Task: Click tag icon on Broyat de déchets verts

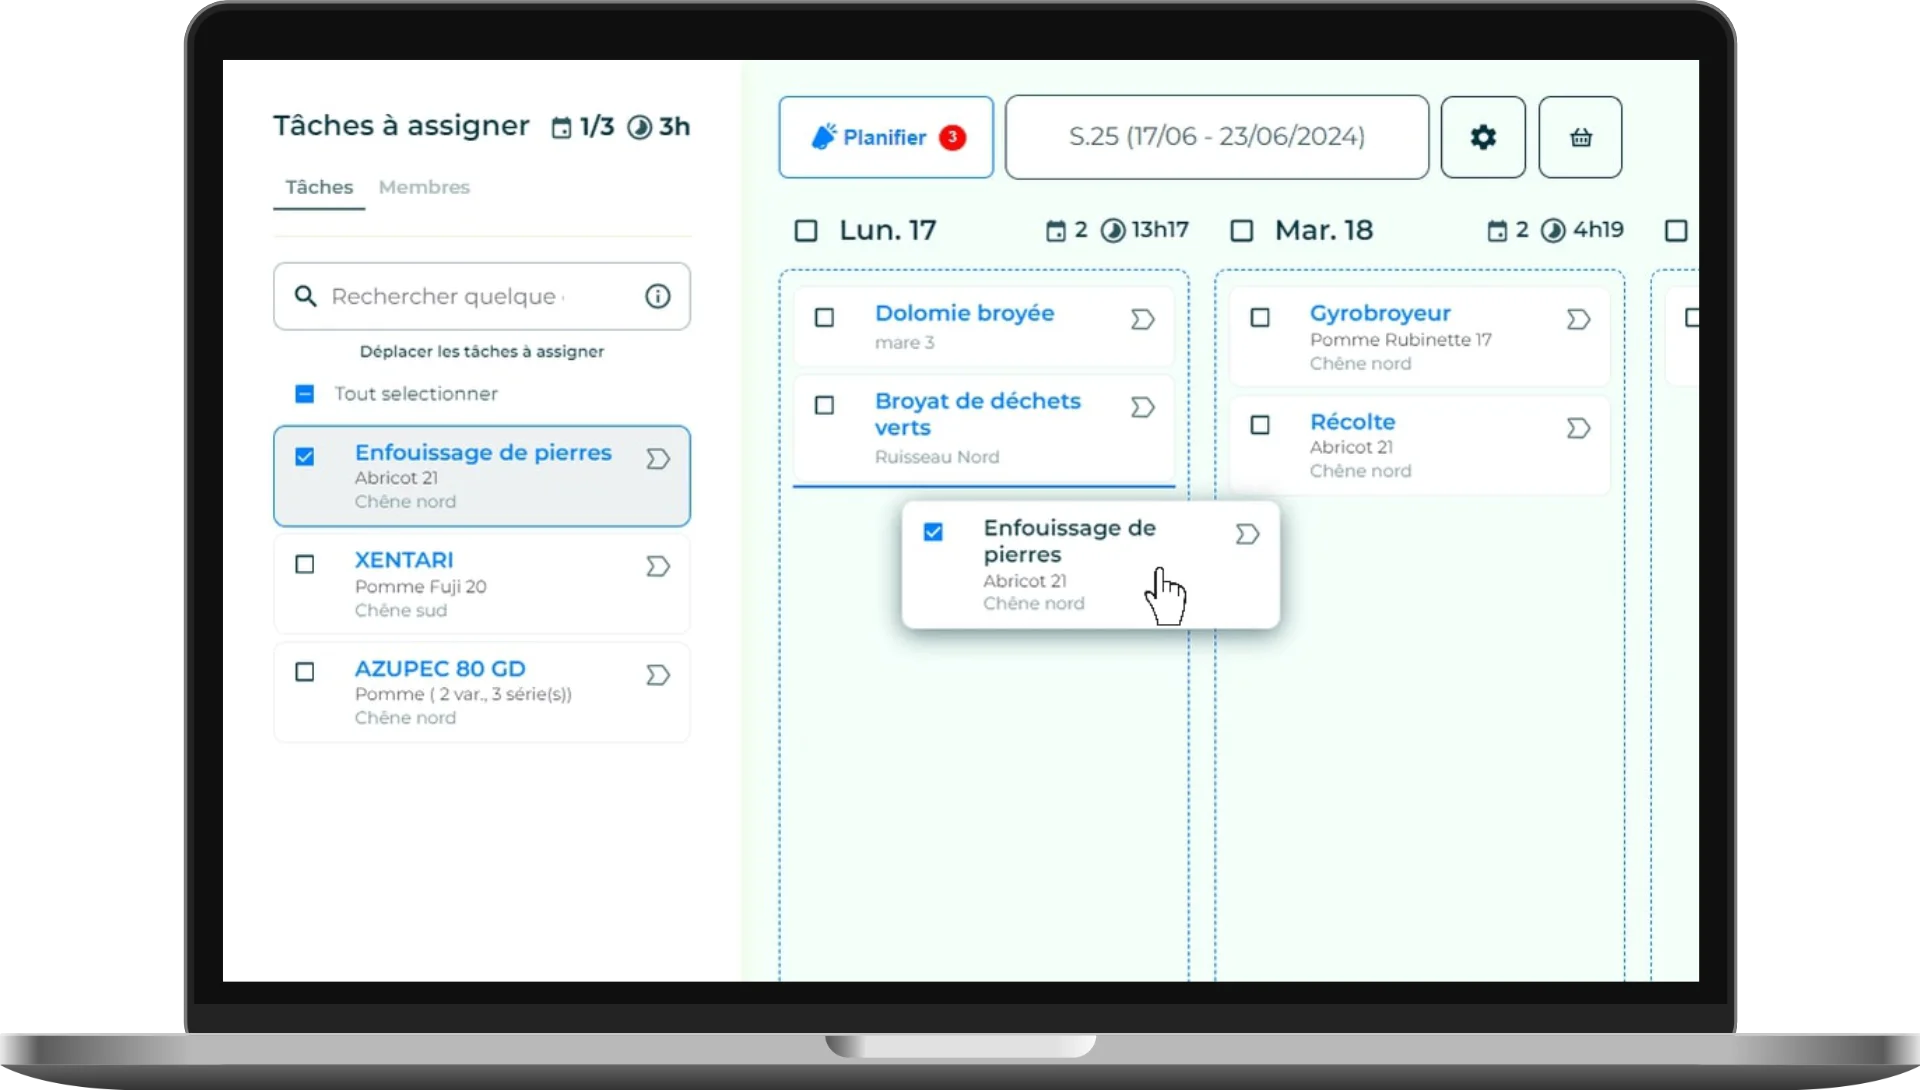Action: tap(1142, 408)
